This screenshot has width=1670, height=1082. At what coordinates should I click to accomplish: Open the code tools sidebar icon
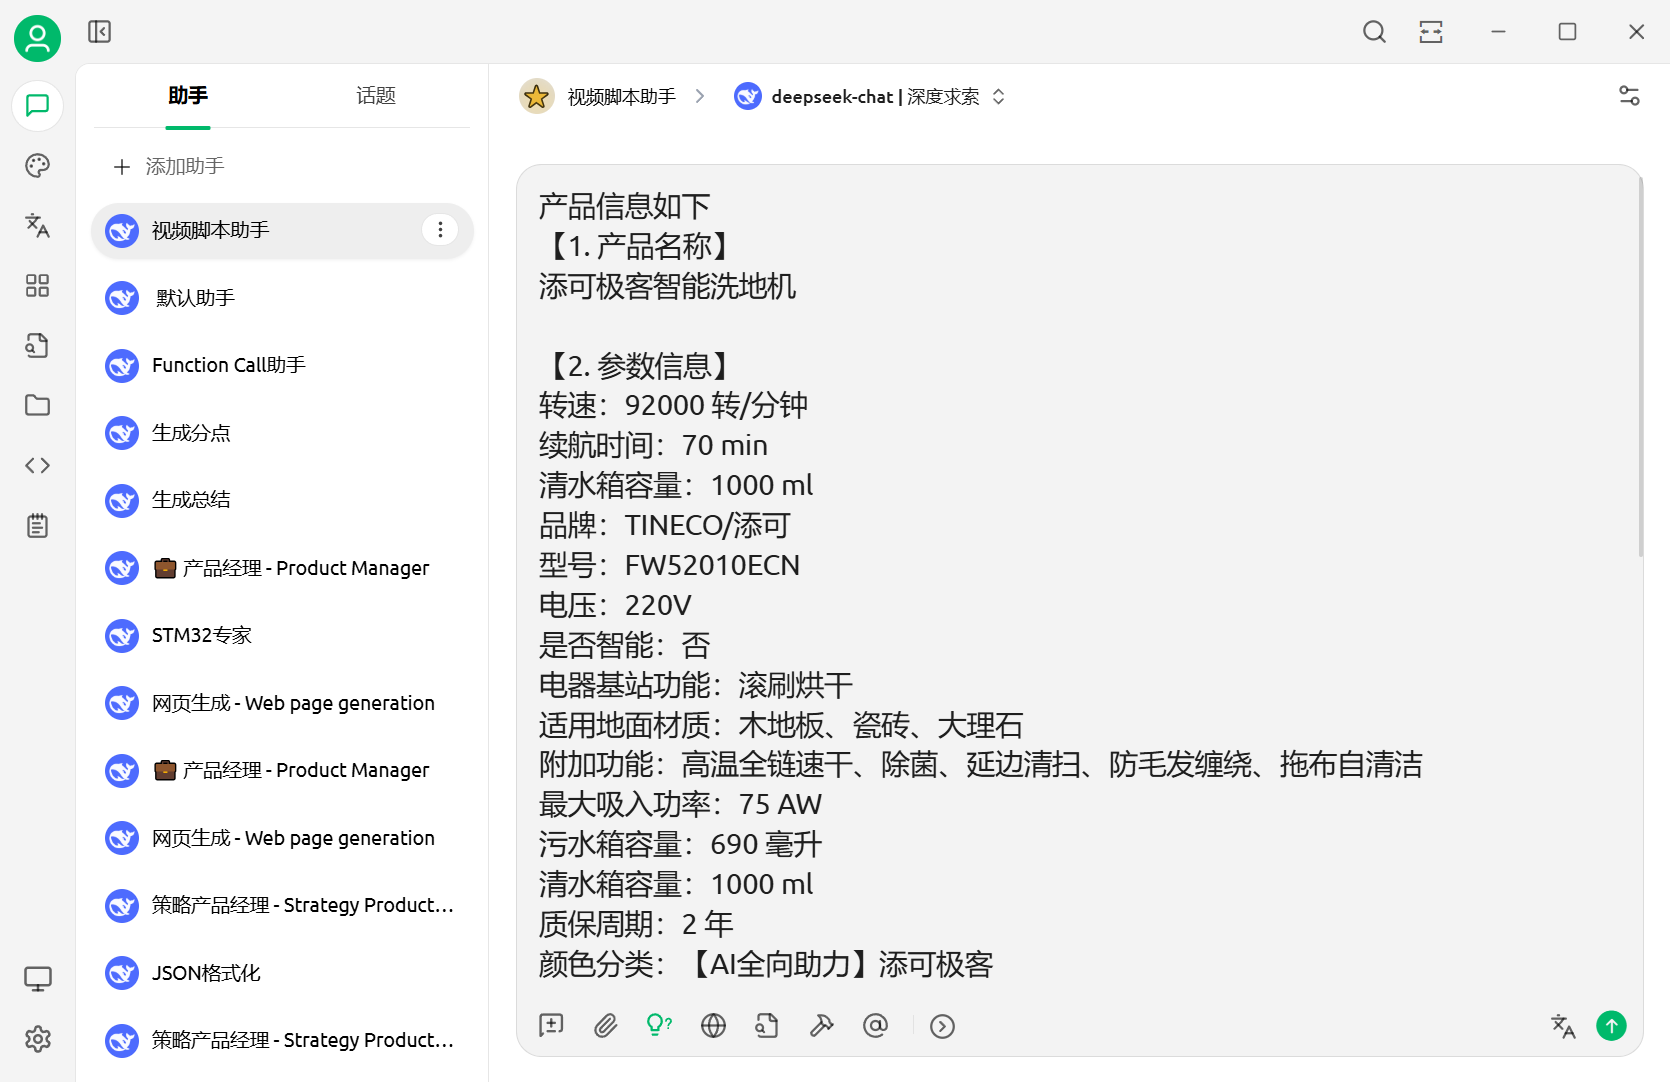click(37, 465)
